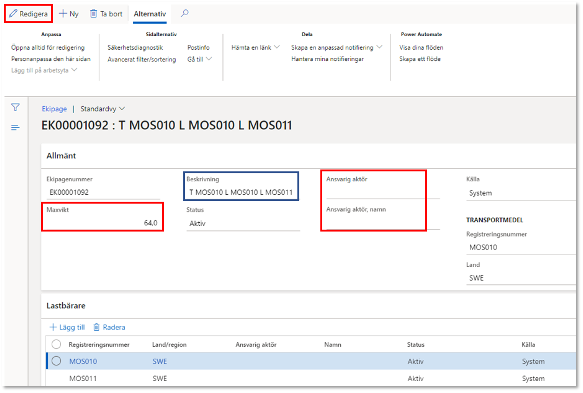Viewport: 583px width, 393px height.
Task: Click the Ansvarig aktör, namn field
Action: click(383, 223)
